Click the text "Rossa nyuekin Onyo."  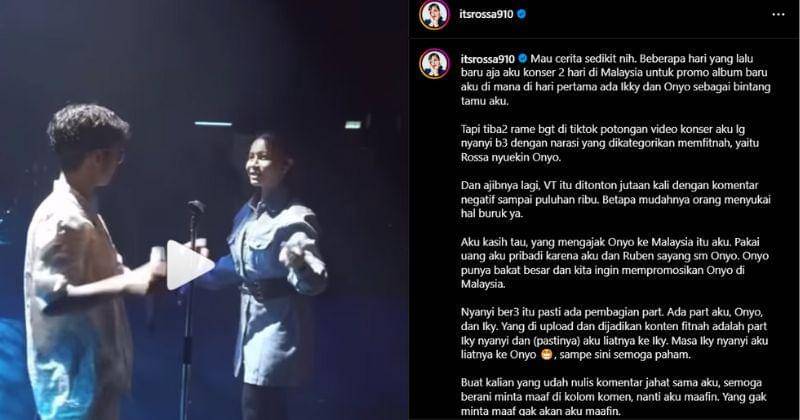click(511, 158)
